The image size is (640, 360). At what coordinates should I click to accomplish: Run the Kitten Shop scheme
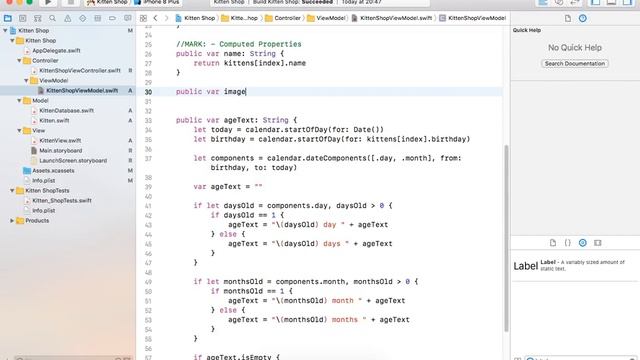coord(48,2)
